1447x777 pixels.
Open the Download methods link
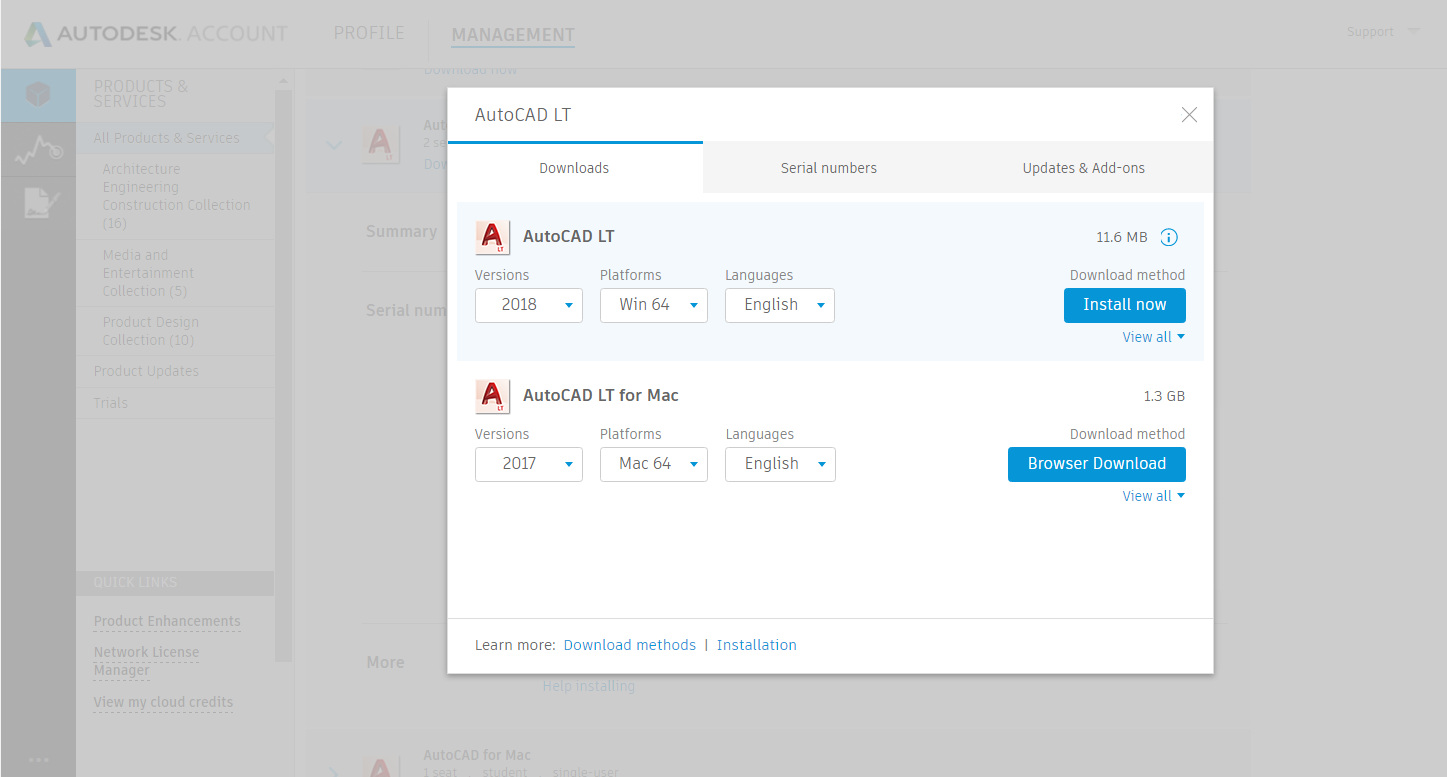[630, 645]
